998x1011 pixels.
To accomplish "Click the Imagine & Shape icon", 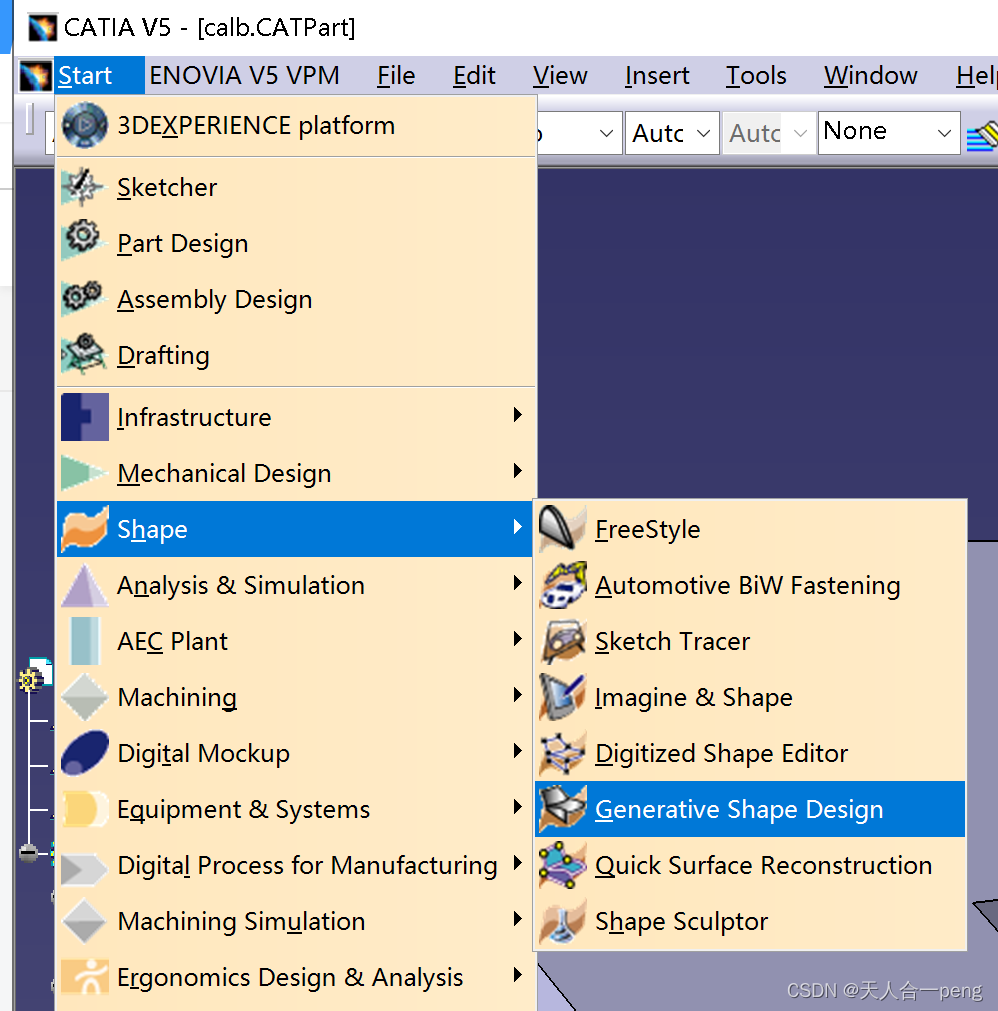I will coord(563,697).
